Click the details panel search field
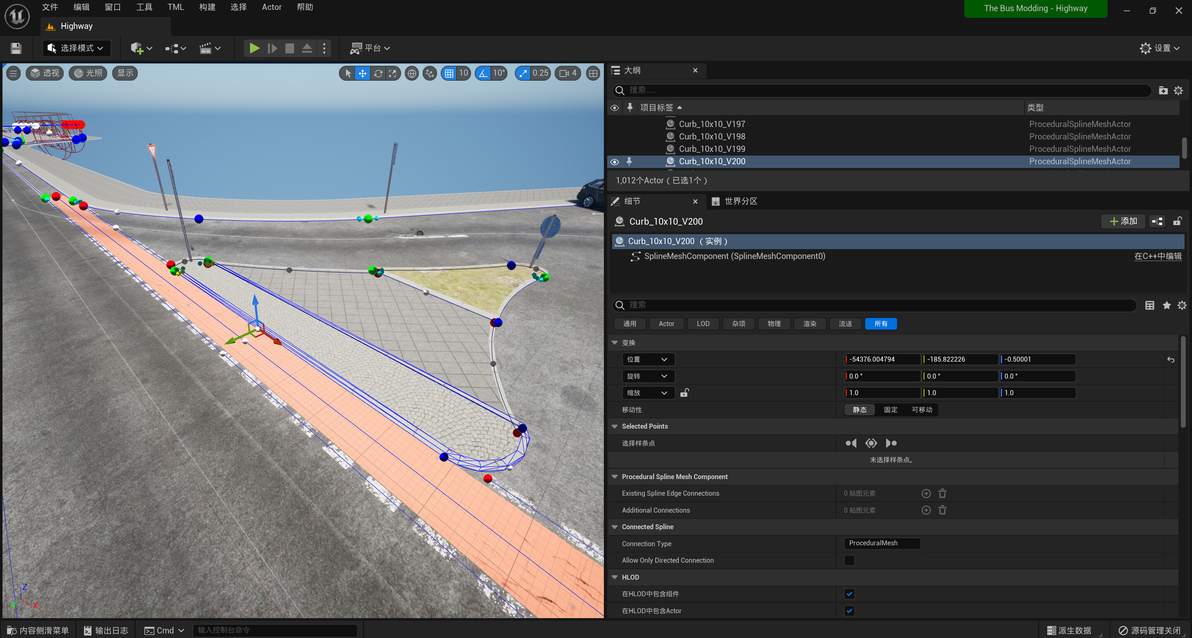Screen dimensions: 1192x638 click(x=876, y=305)
